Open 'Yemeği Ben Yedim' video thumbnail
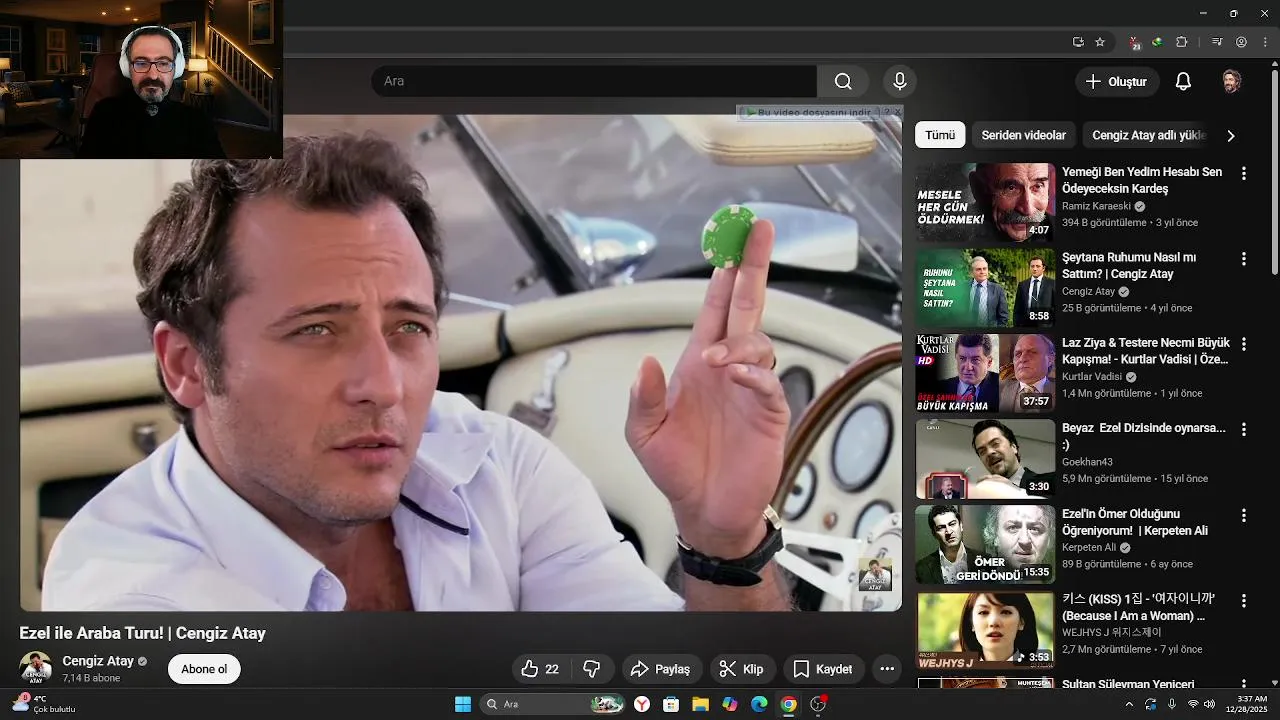 coord(985,202)
